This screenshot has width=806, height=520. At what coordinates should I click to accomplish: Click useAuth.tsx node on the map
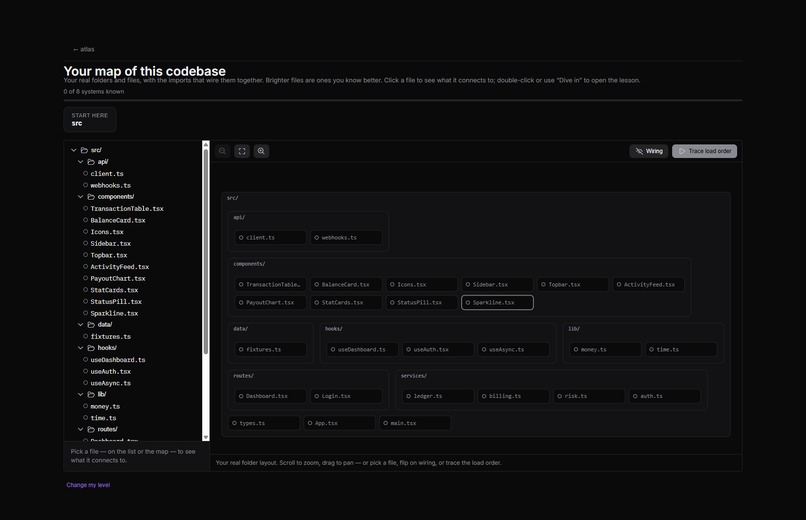(x=437, y=349)
